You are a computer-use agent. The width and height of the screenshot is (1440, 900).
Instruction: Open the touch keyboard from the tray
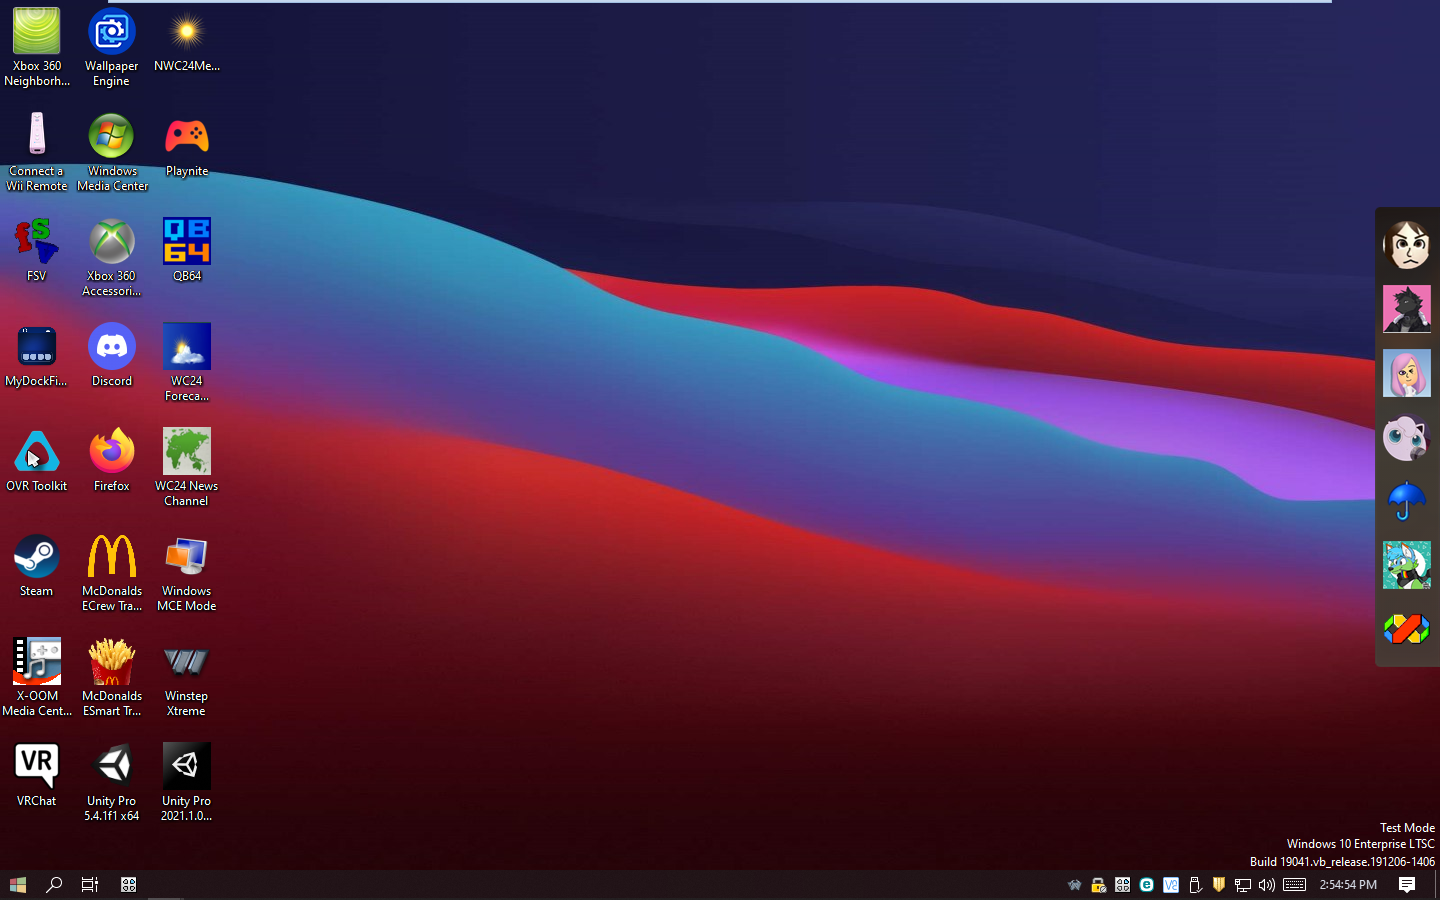point(1294,885)
